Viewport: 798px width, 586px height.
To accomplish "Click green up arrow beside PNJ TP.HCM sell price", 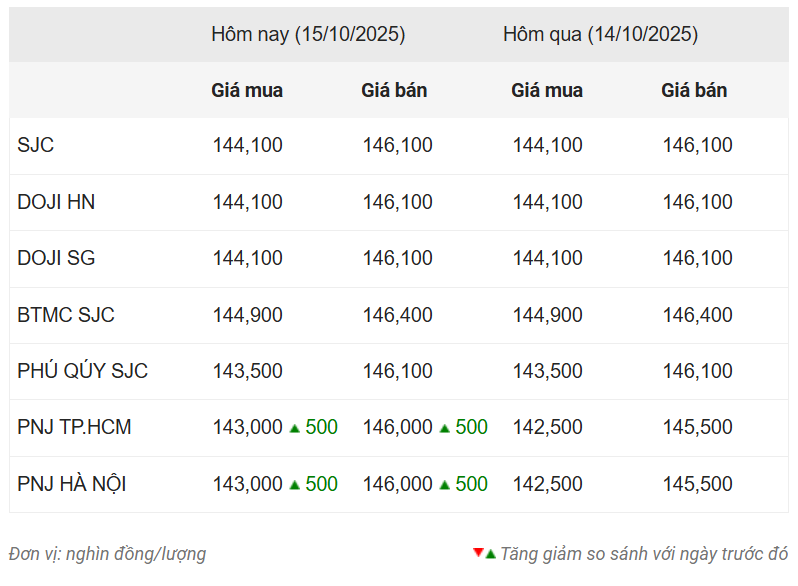I will [x=444, y=428].
